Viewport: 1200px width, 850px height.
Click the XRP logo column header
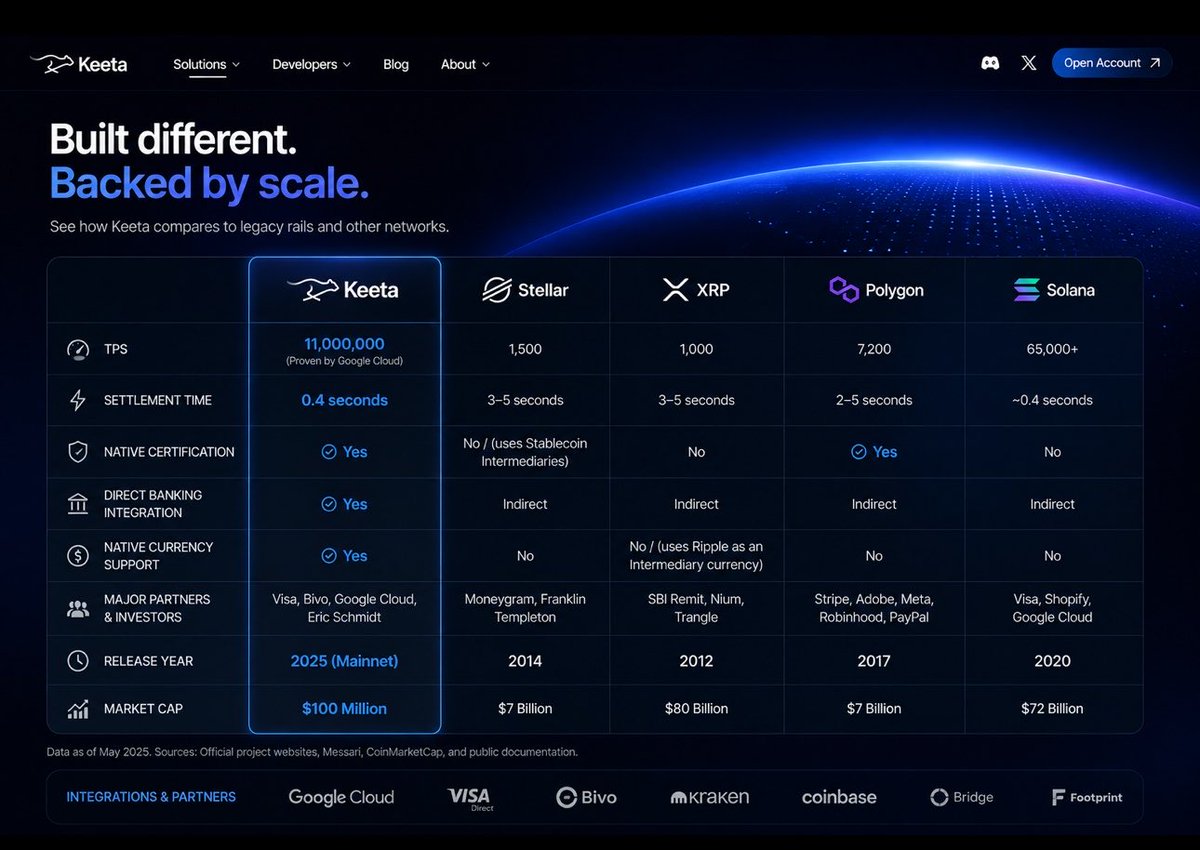click(696, 290)
